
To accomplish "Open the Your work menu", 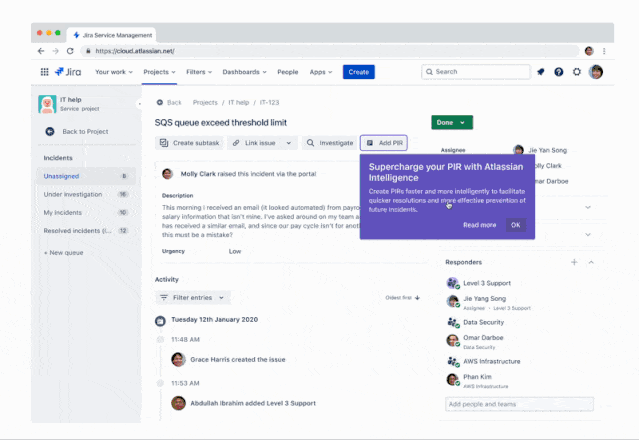I will point(114,72).
